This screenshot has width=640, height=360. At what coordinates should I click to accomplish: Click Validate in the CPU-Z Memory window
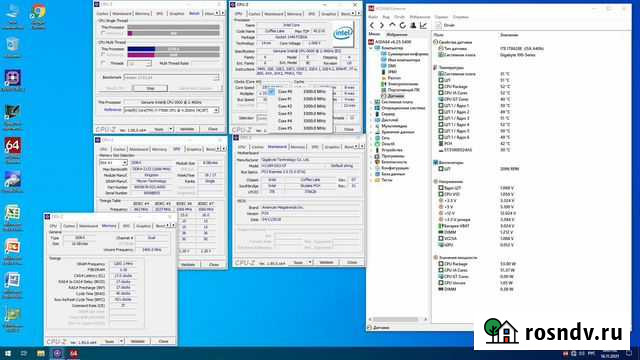138,341
